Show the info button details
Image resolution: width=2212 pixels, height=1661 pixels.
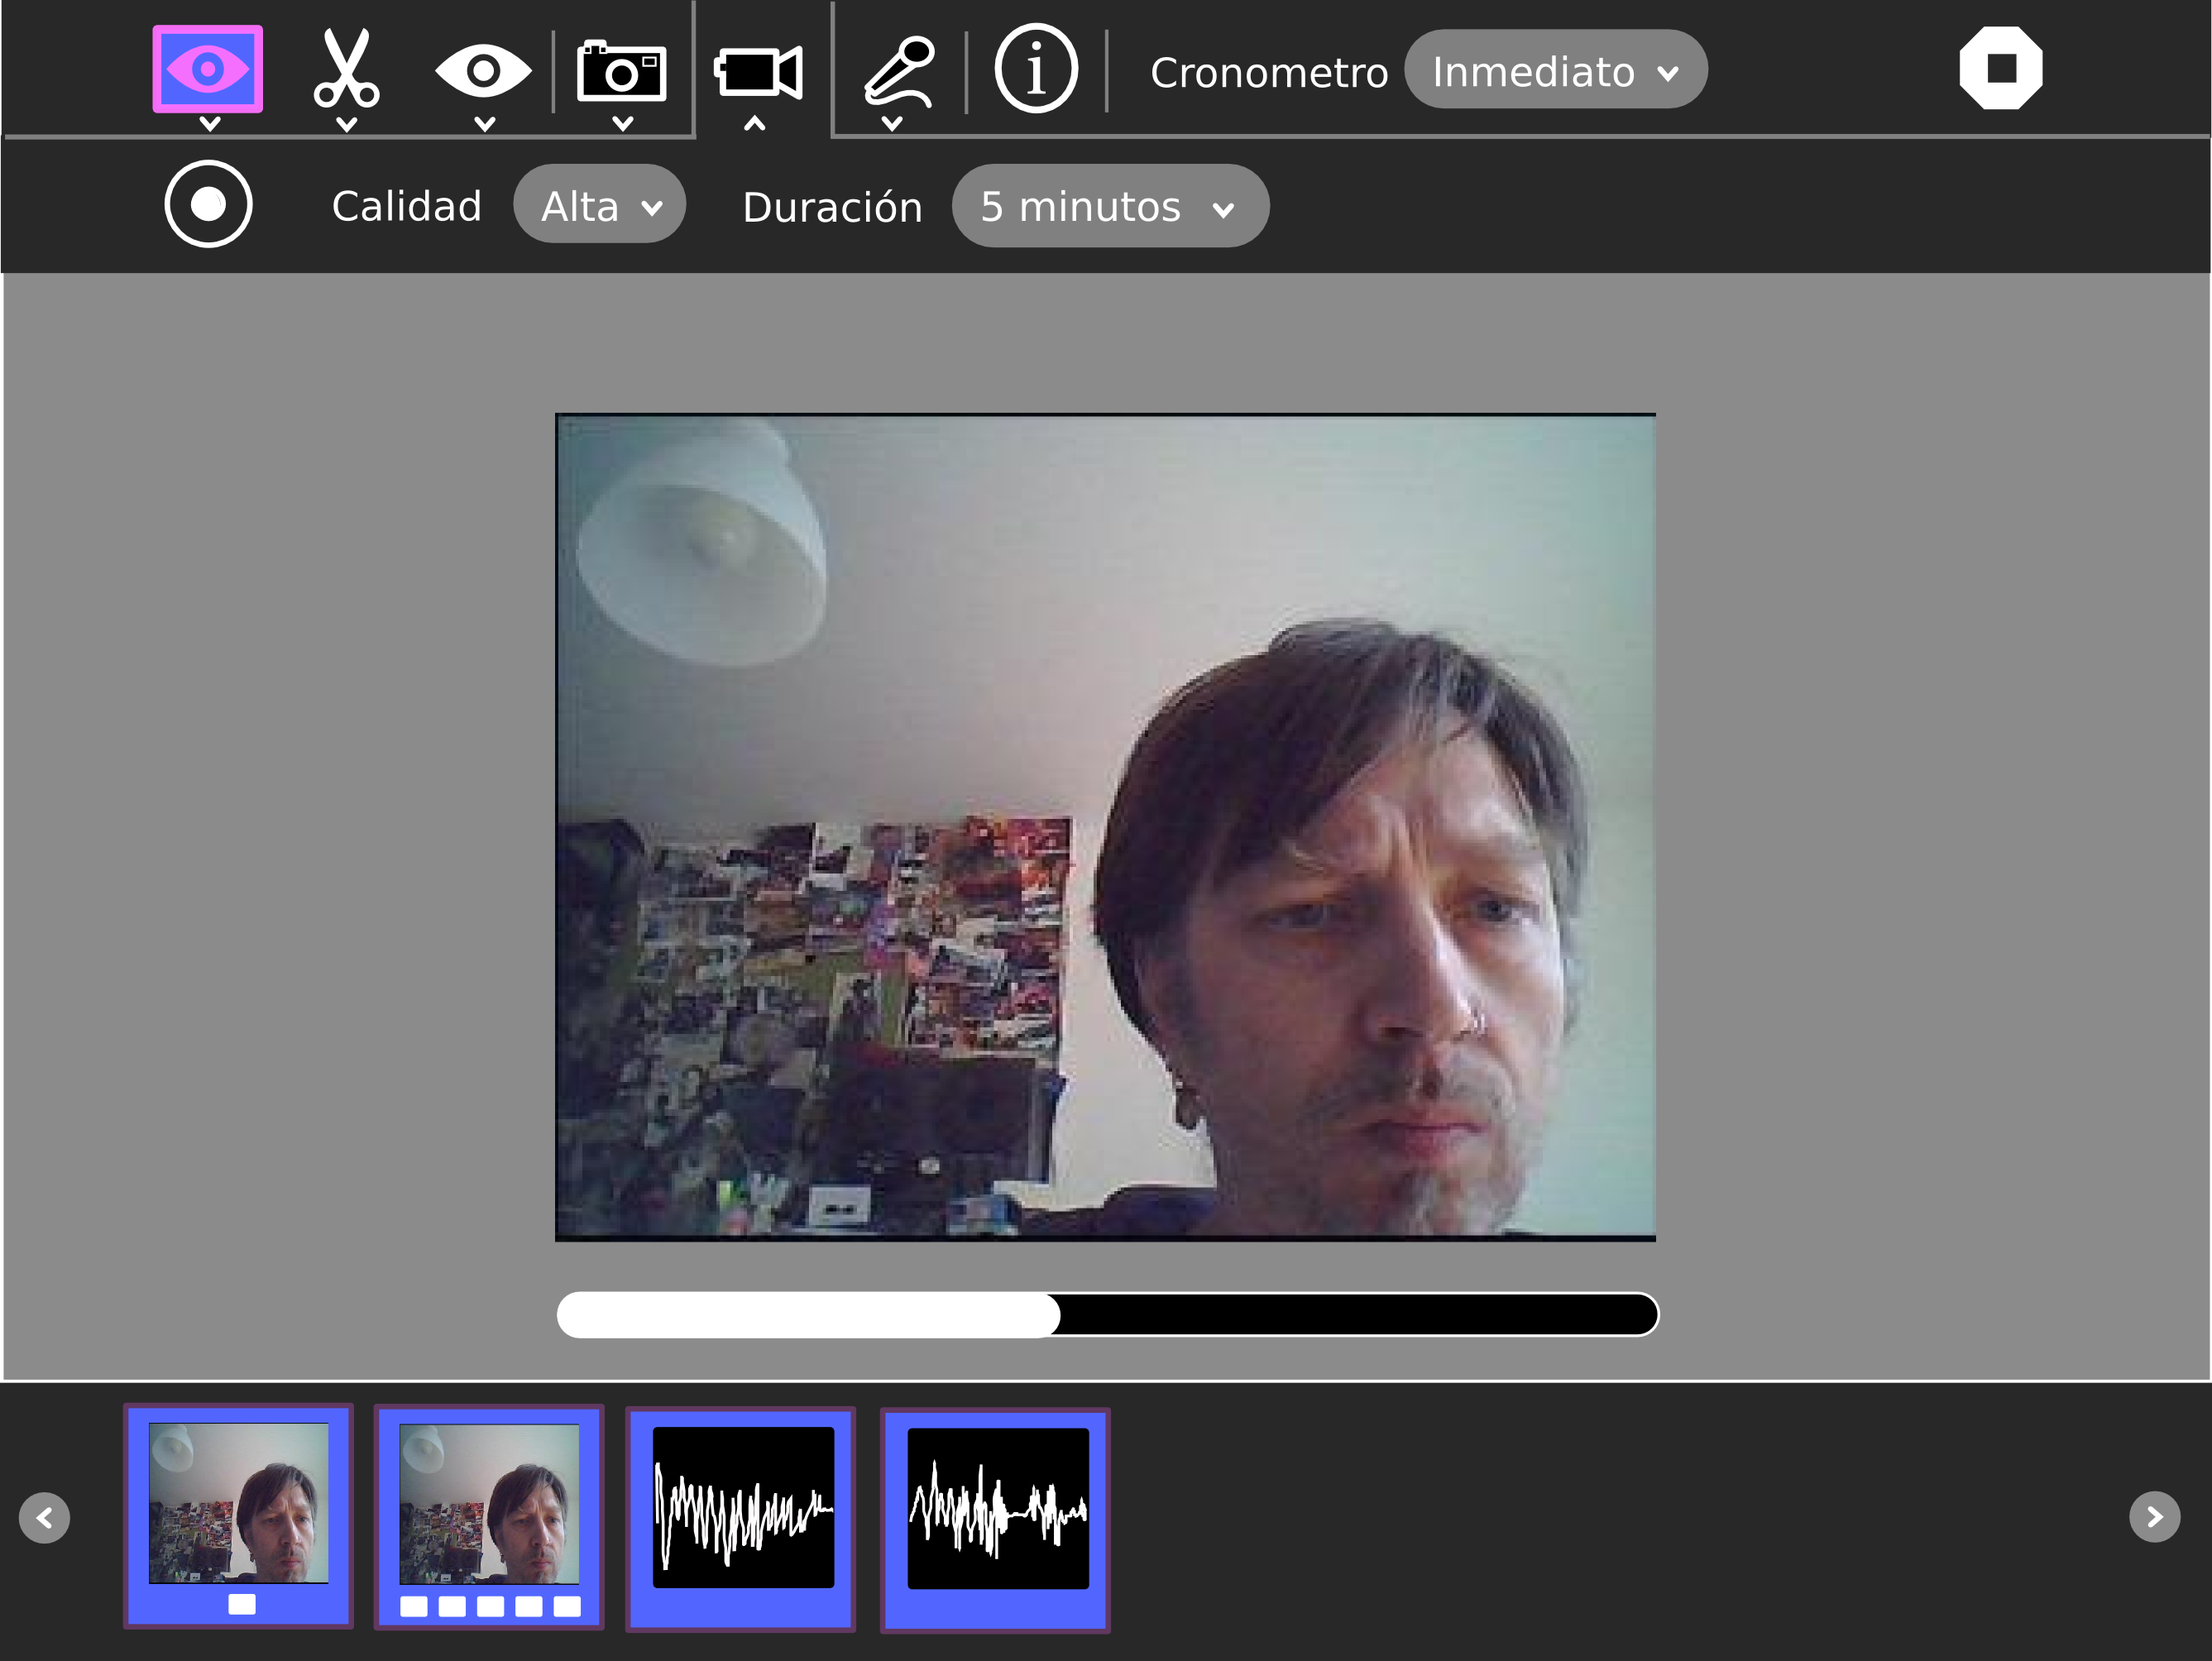coord(1036,69)
